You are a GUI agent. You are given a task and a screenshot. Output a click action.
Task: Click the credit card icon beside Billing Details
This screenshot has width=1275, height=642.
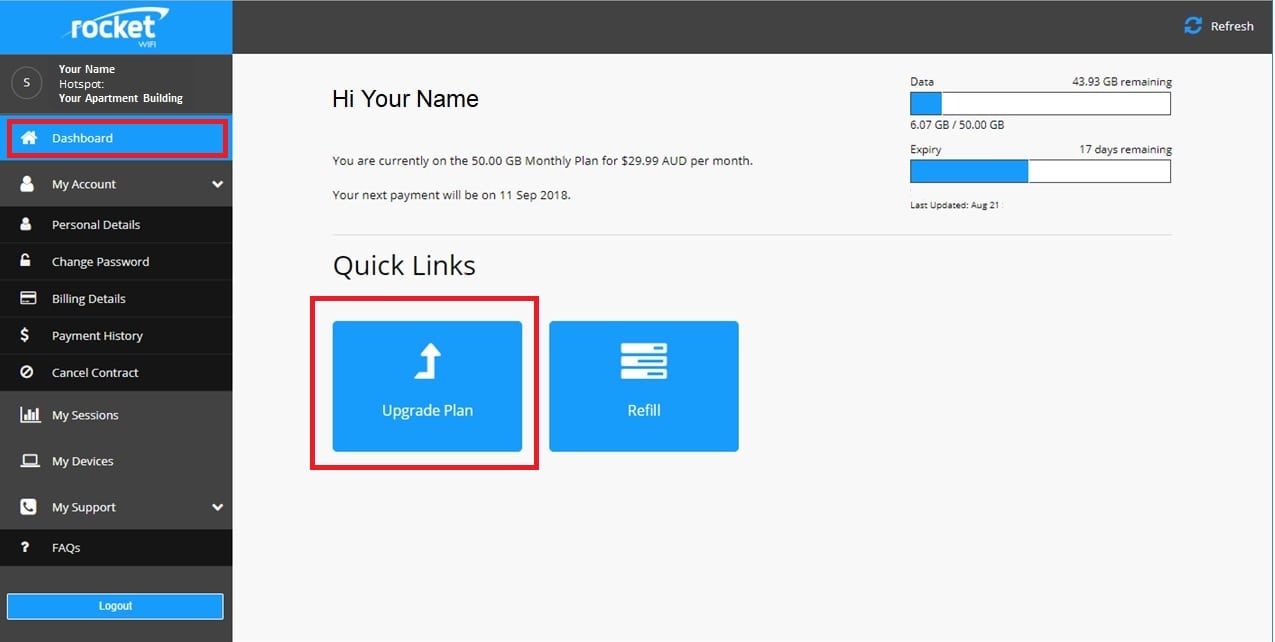28,298
